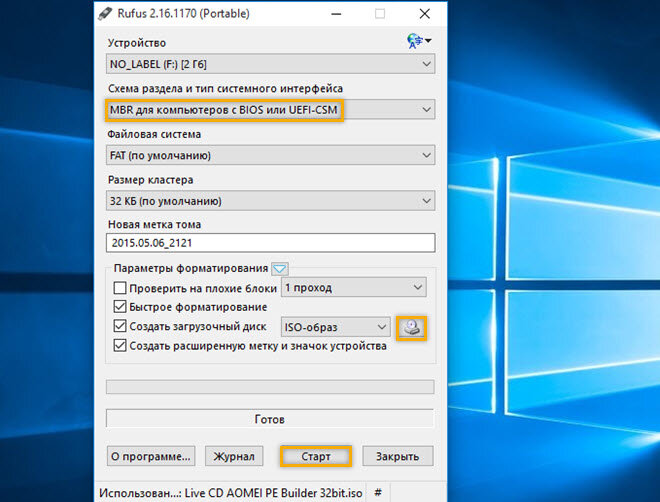Toggle 'Создать загрузочный диск' checkbox
The image size is (660, 502).
click(x=120, y=326)
